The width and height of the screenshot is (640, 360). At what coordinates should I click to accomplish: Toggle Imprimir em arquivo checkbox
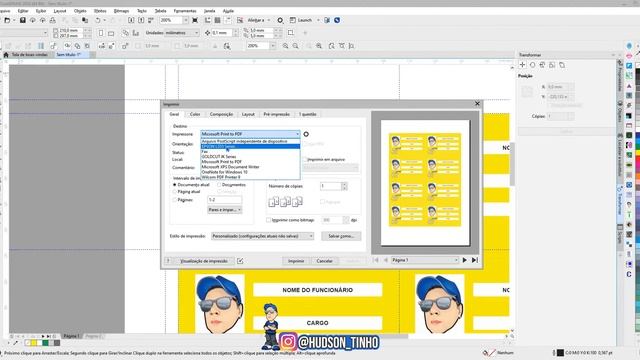(x=304, y=160)
